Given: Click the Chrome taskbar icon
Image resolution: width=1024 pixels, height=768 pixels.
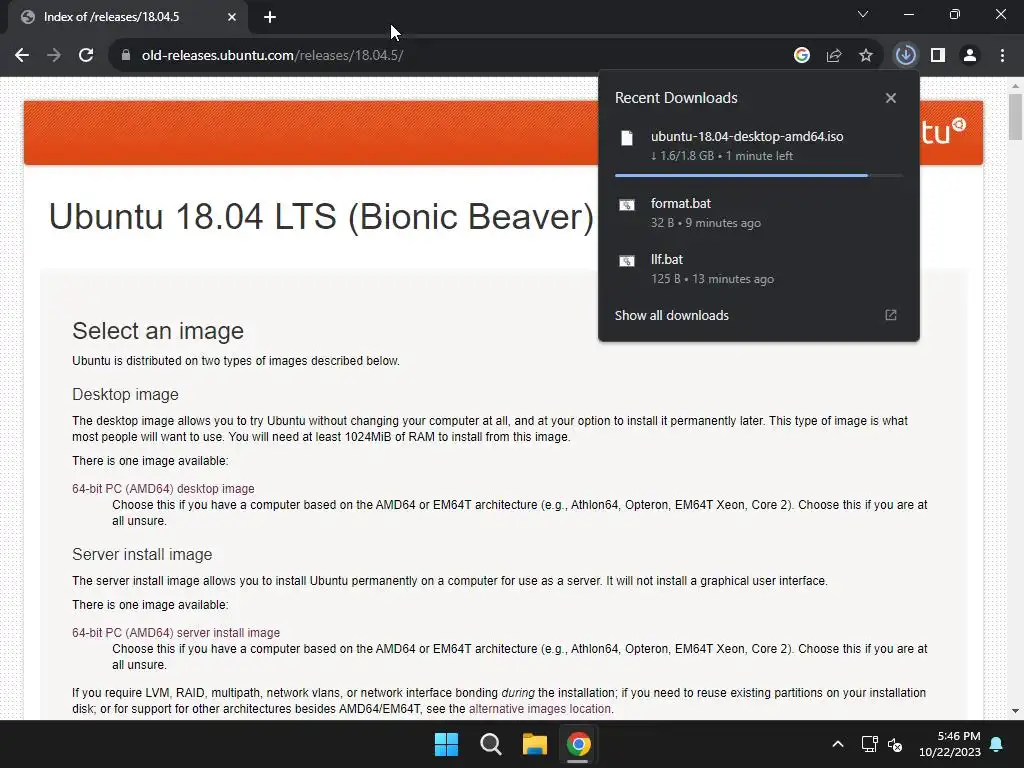Looking at the screenshot, I should click(x=579, y=744).
